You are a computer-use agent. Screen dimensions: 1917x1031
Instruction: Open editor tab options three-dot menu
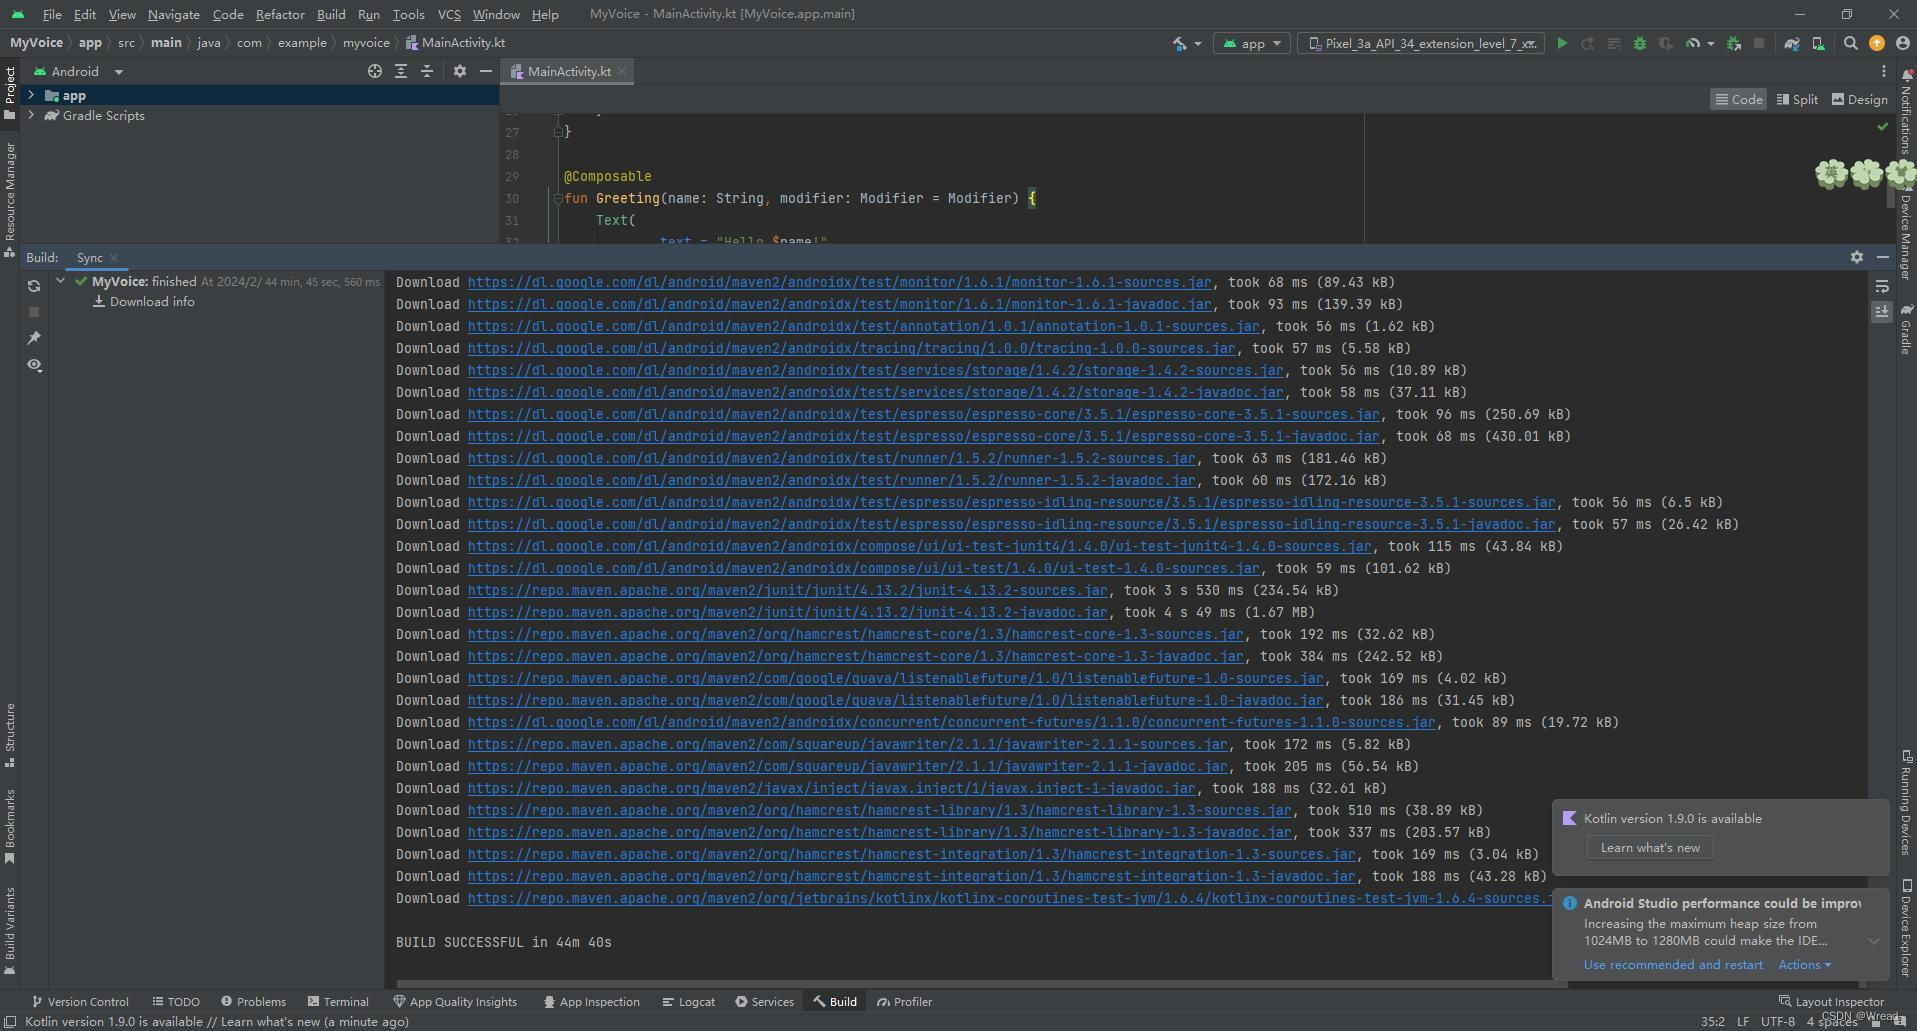pos(1884,71)
